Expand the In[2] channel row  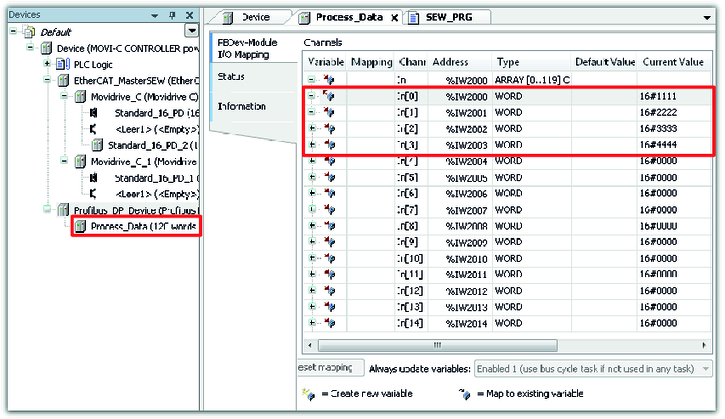(x=312, y=128)
